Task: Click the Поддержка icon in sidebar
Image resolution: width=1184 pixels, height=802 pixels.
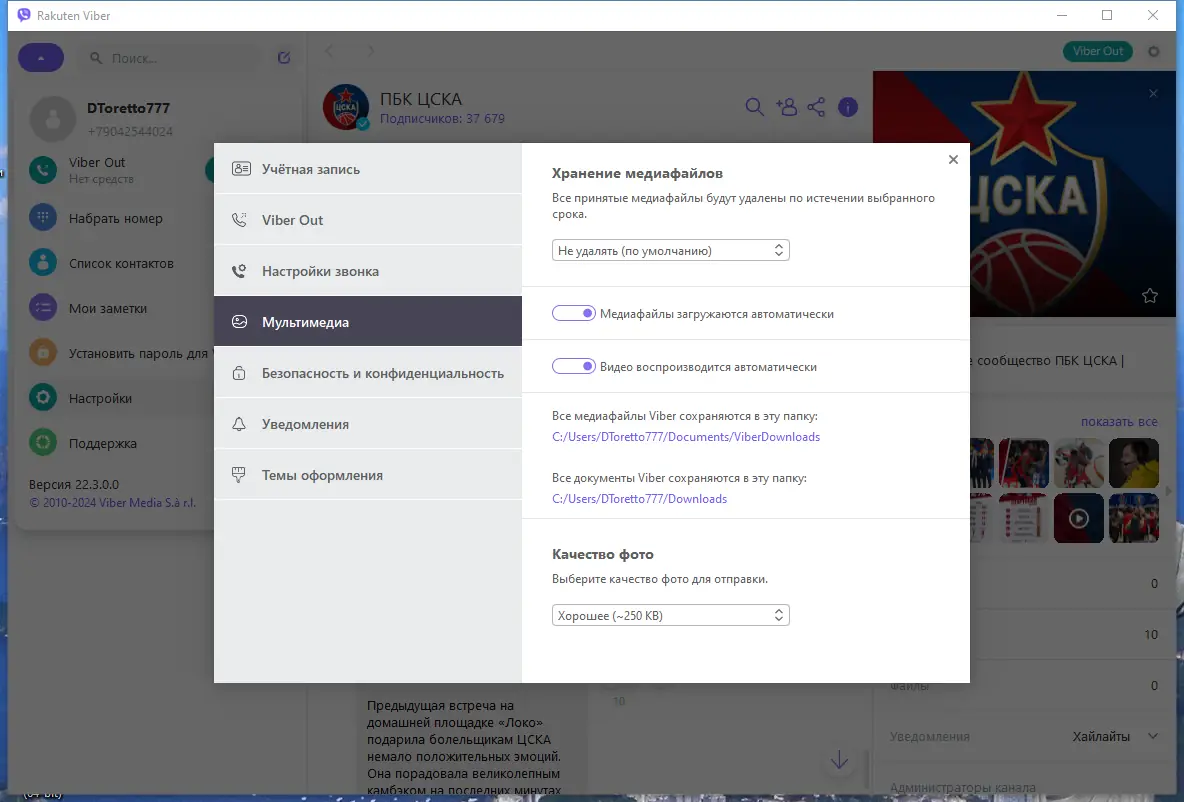Action: (x=41, y=443)
